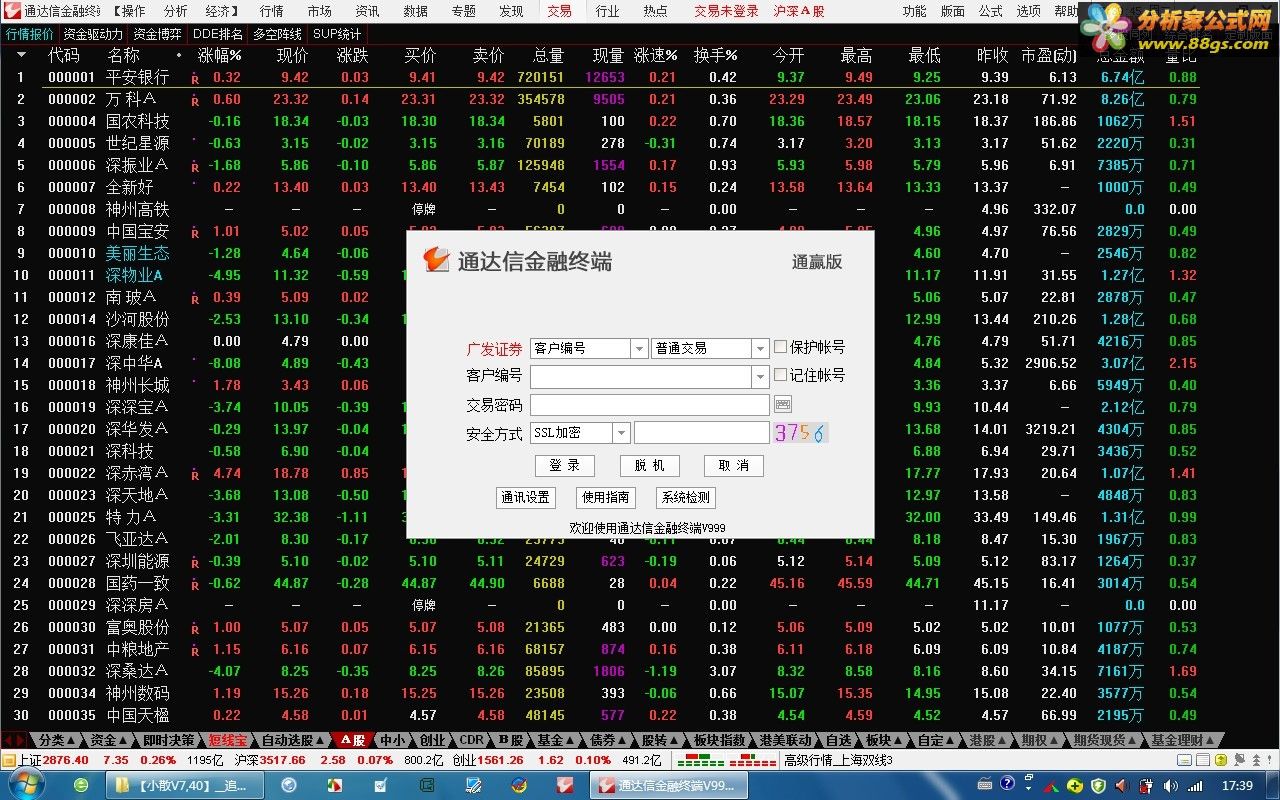Open 通讯设置 communication settings

[526, 497]
